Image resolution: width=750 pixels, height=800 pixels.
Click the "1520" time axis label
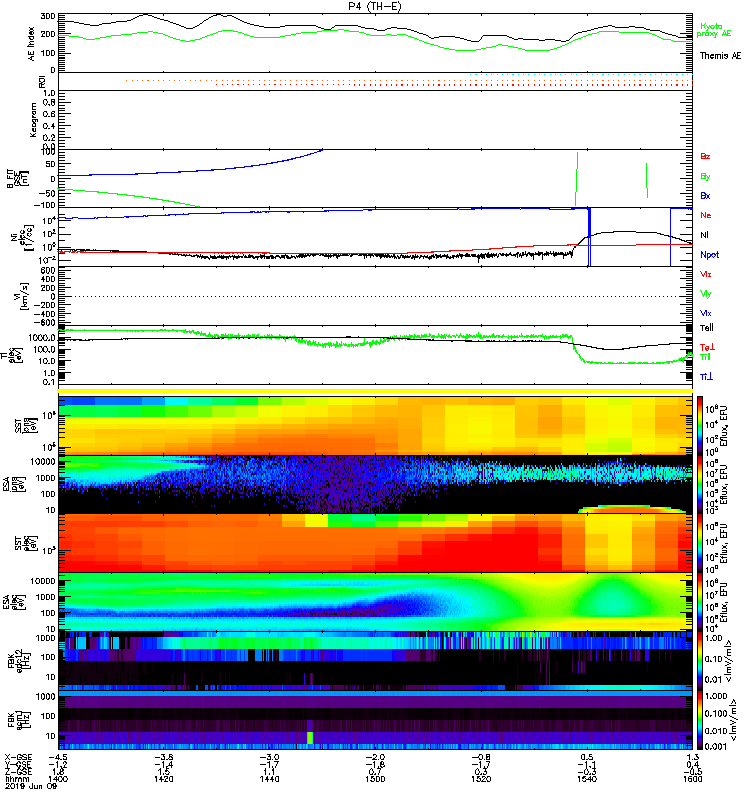[x=481, y=779]
